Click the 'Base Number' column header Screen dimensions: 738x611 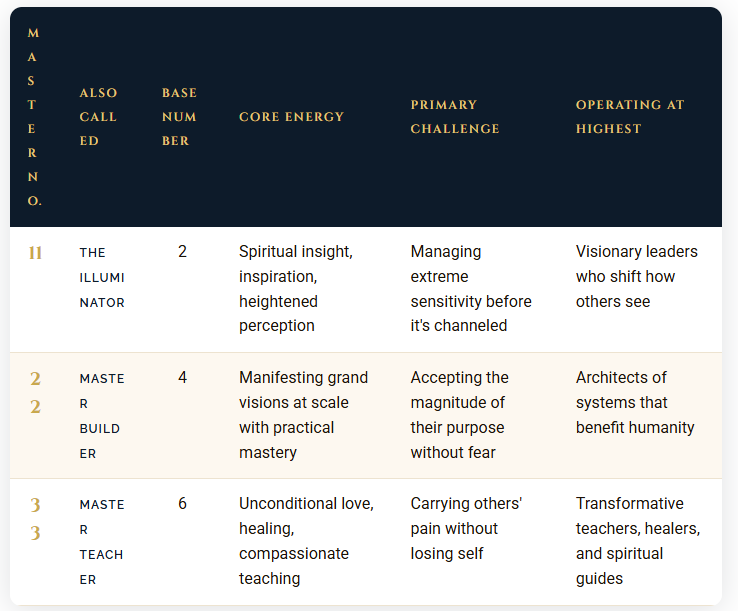(179, 117)
